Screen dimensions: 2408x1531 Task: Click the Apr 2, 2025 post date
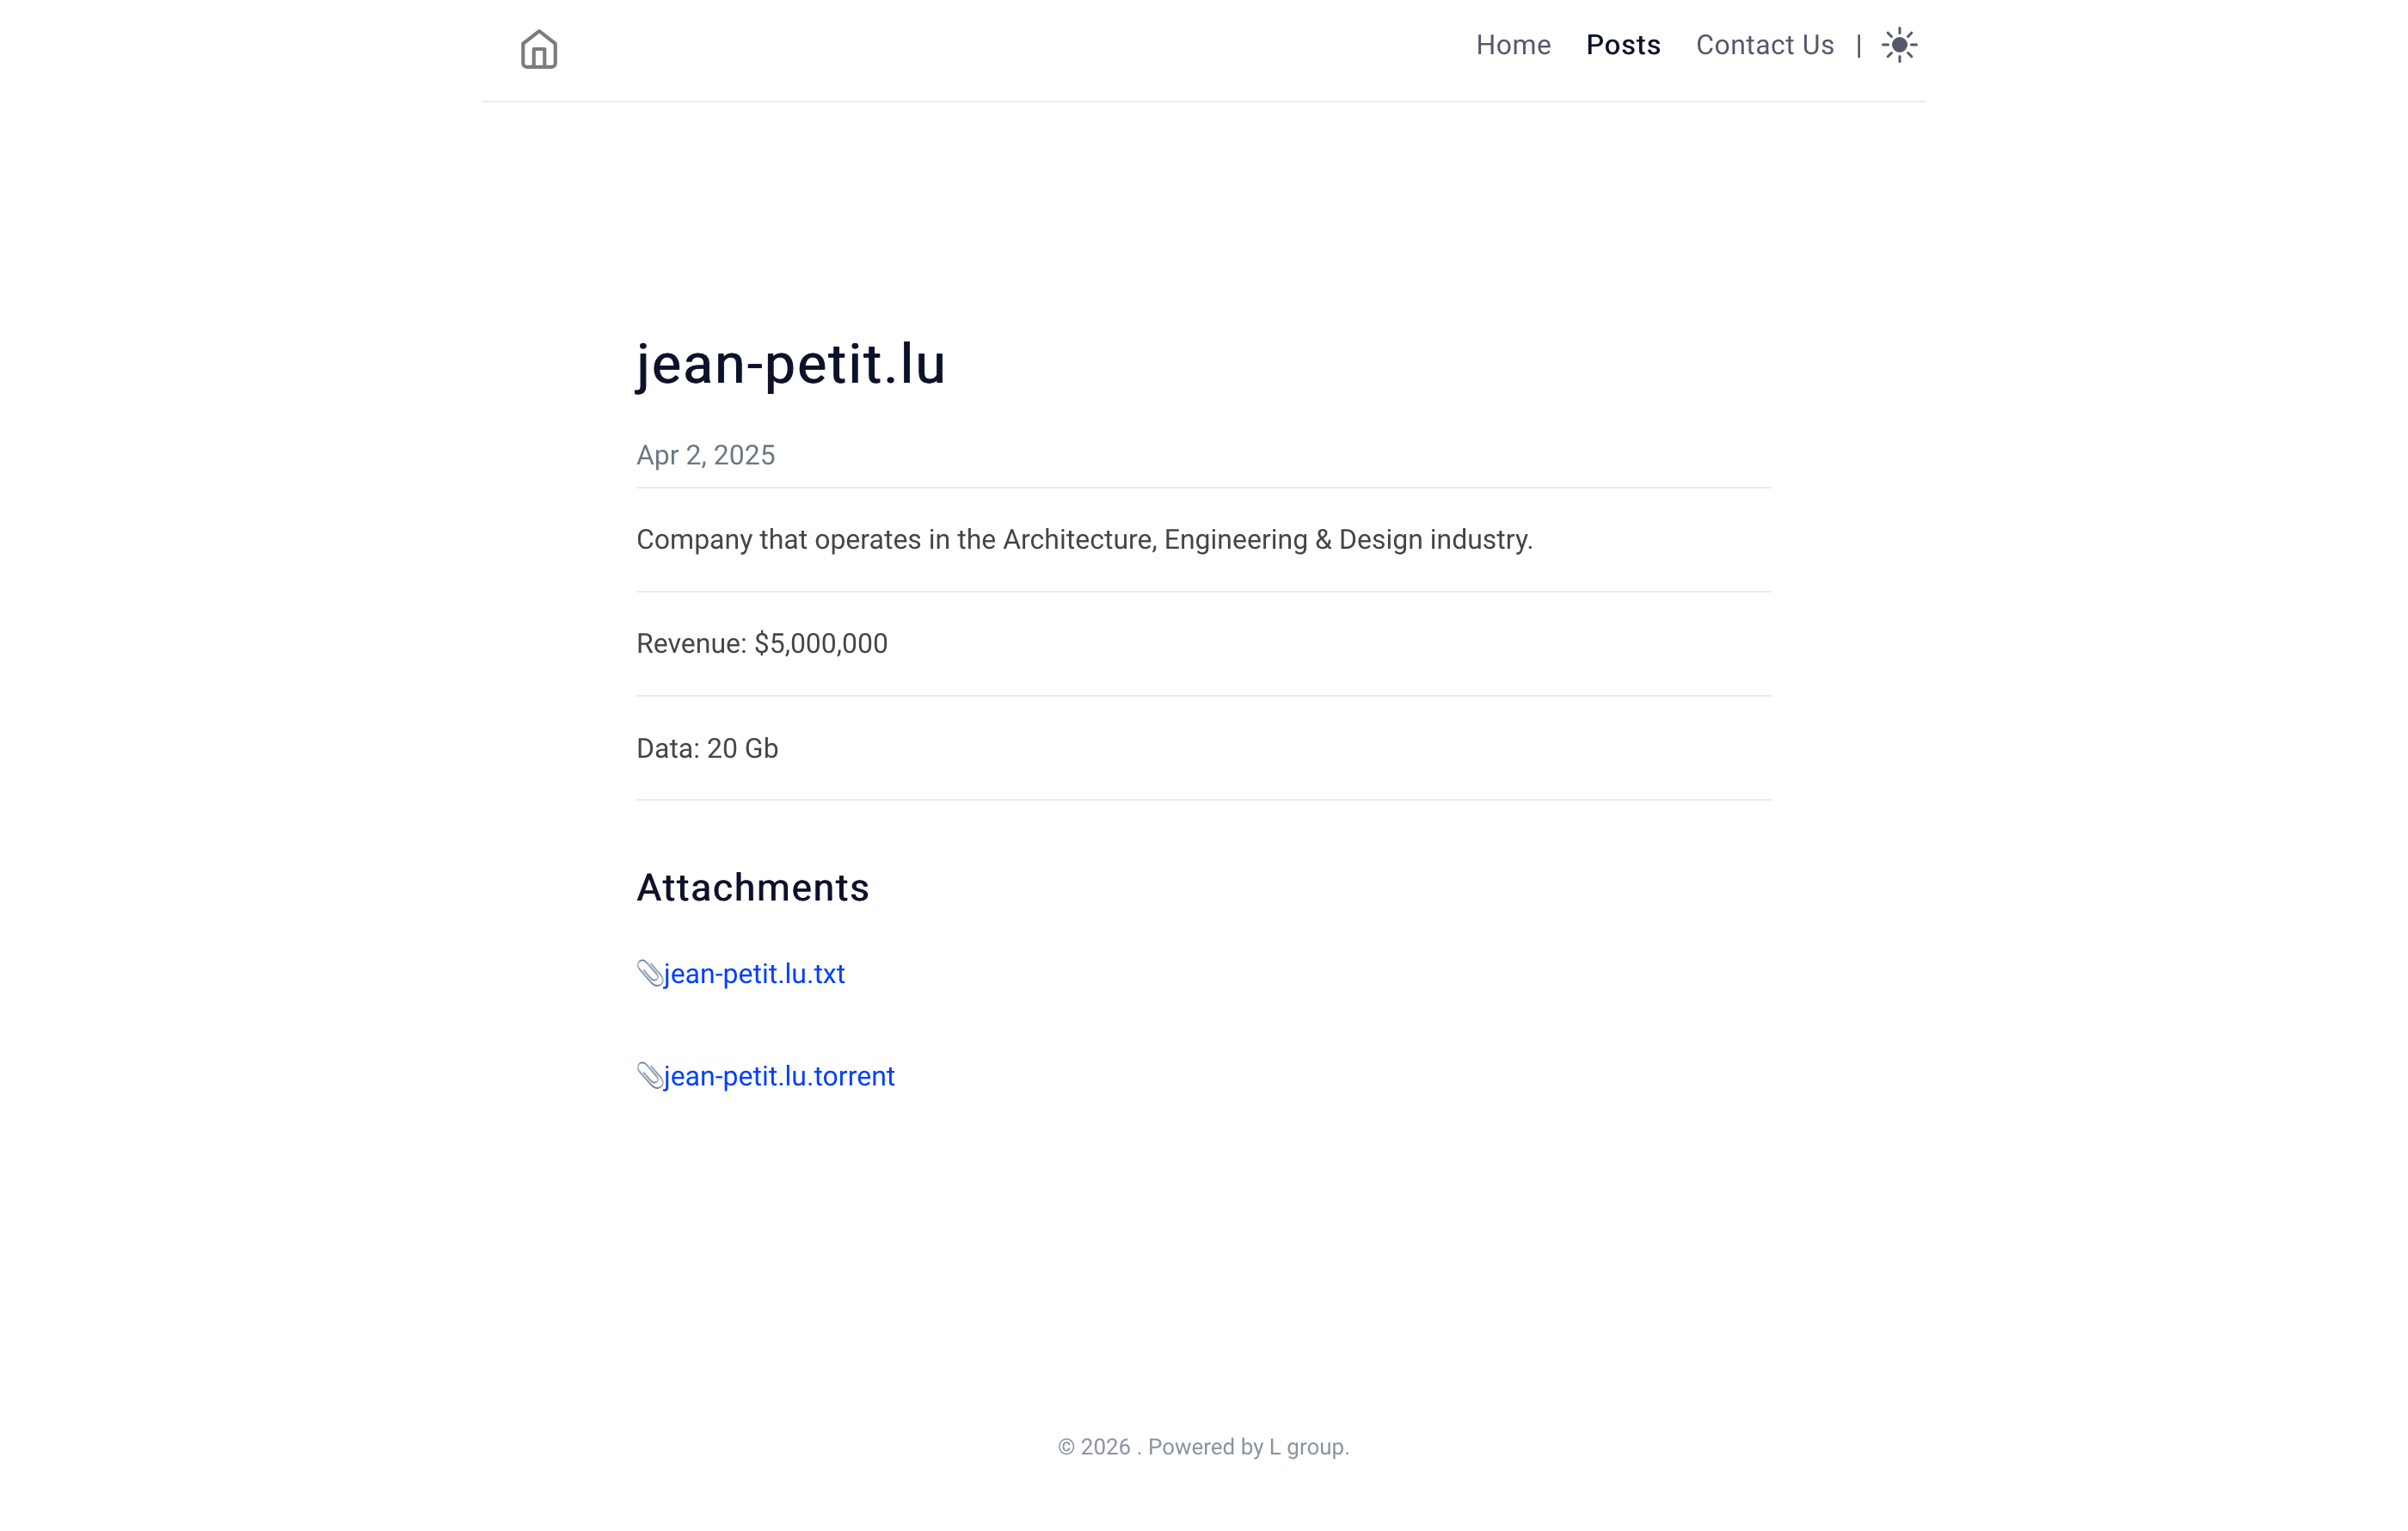click(x=705, y=455)
